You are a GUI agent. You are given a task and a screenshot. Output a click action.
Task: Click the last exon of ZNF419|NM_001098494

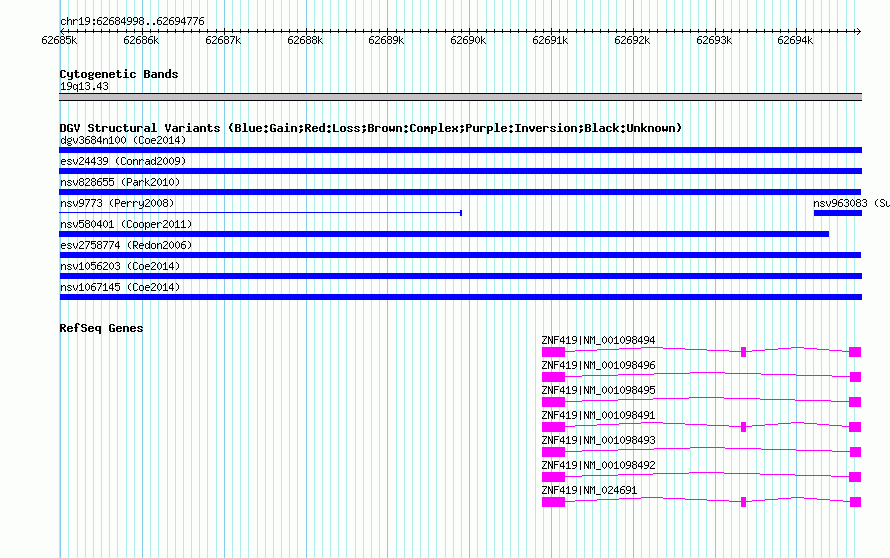(855, 353)
